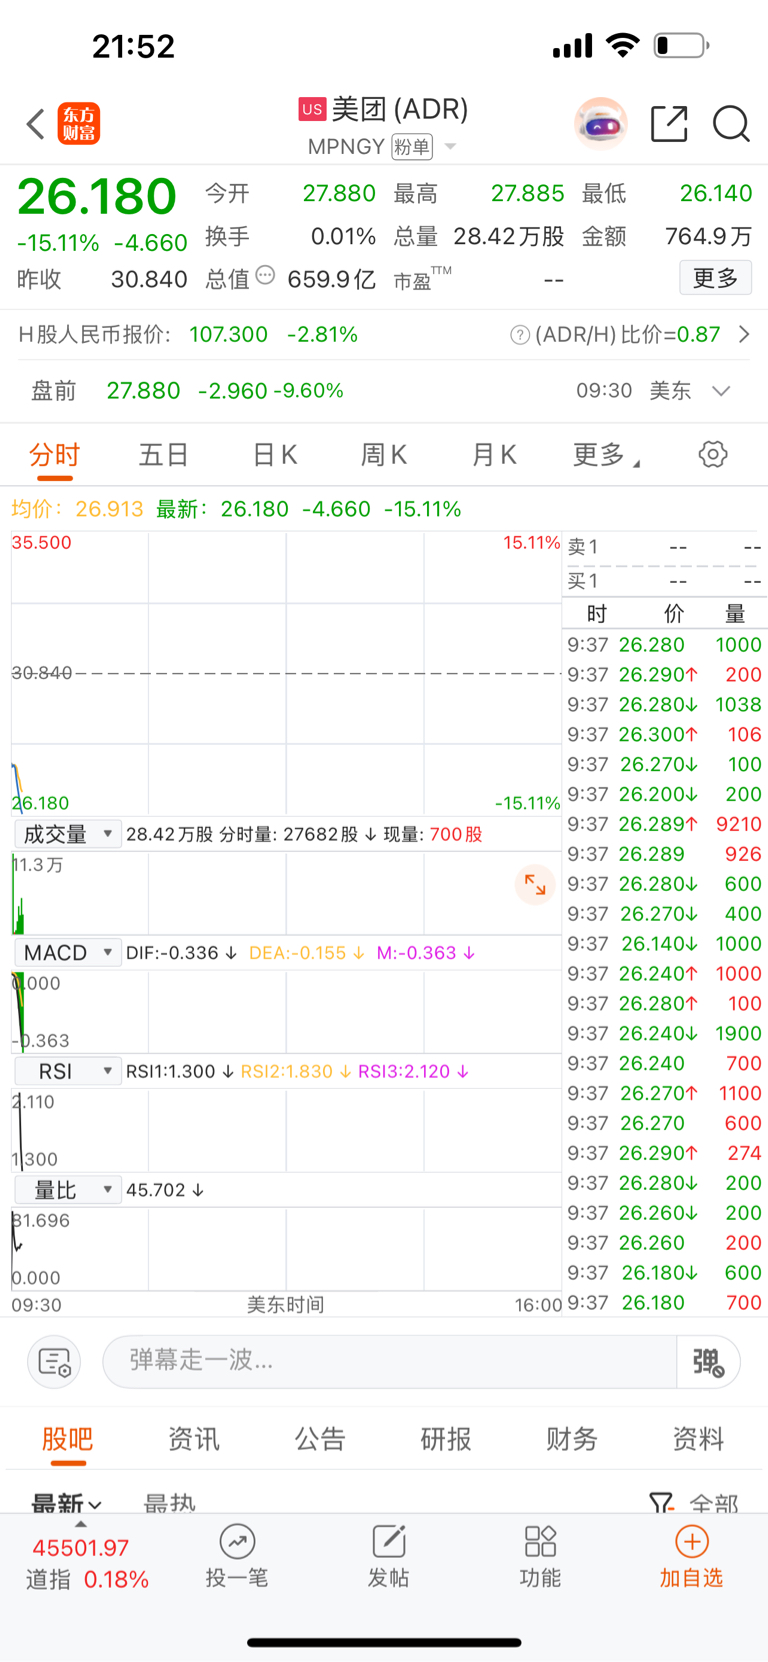Image resolution: width=768 pixels, height=1662 pixels.
Task: Select the 分时 chart tab
Action: pos(55,455)
